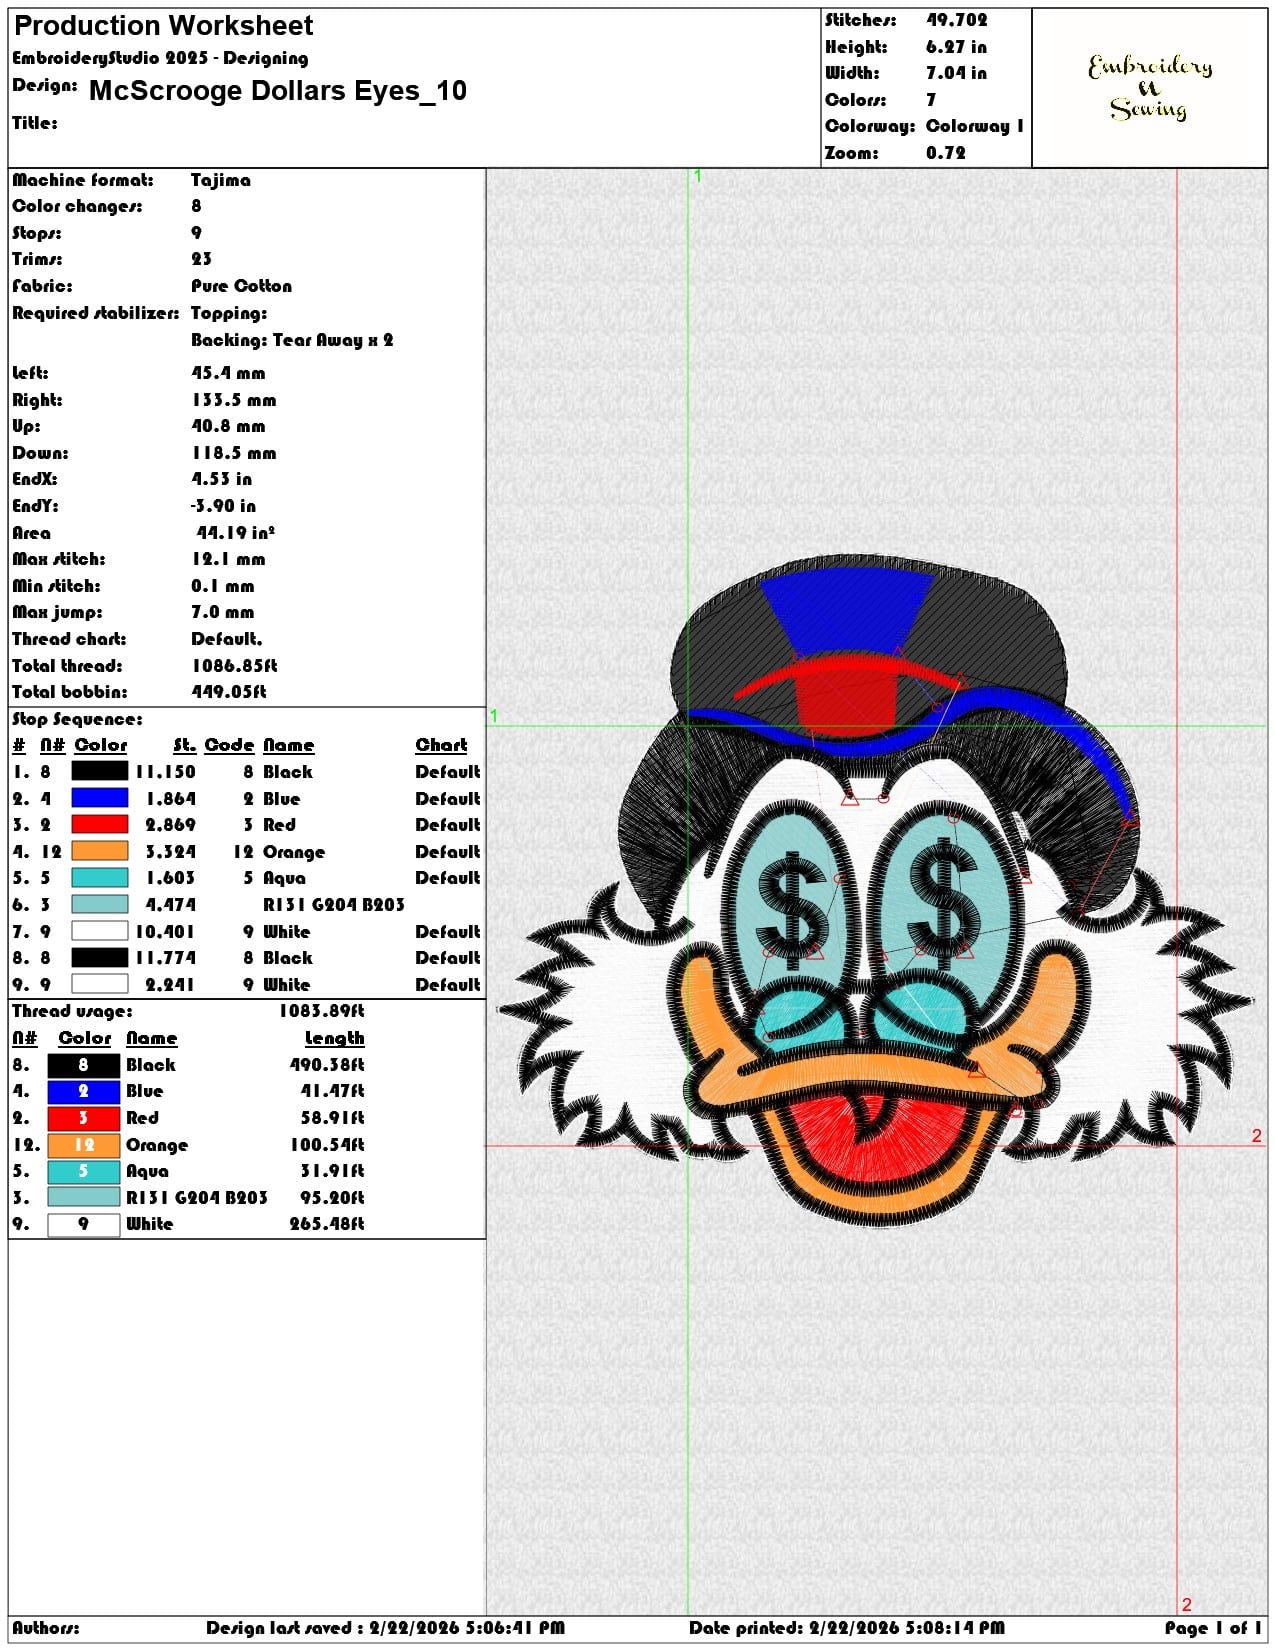The image size is (1275, 1650).
Task: Click the "Production Worksheet" page title
Action: pyautogui.click(x=163, y=26)
